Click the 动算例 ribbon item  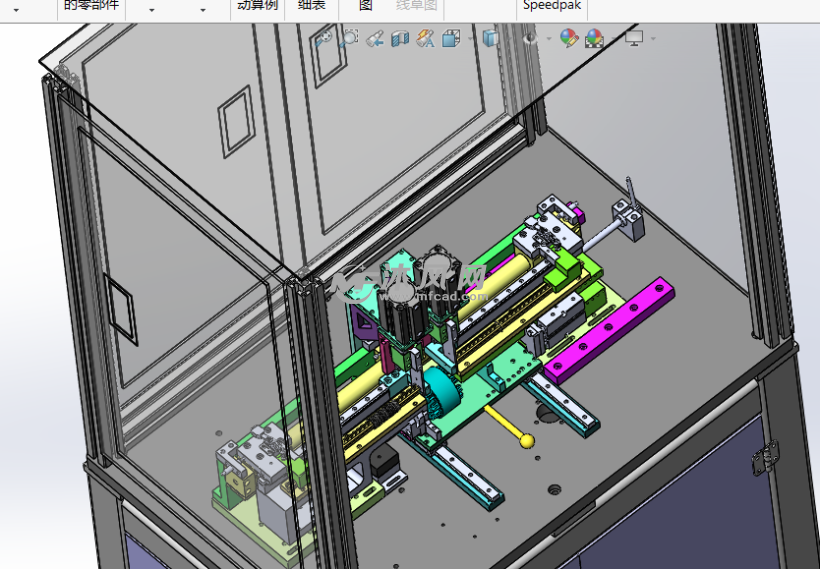257,5
